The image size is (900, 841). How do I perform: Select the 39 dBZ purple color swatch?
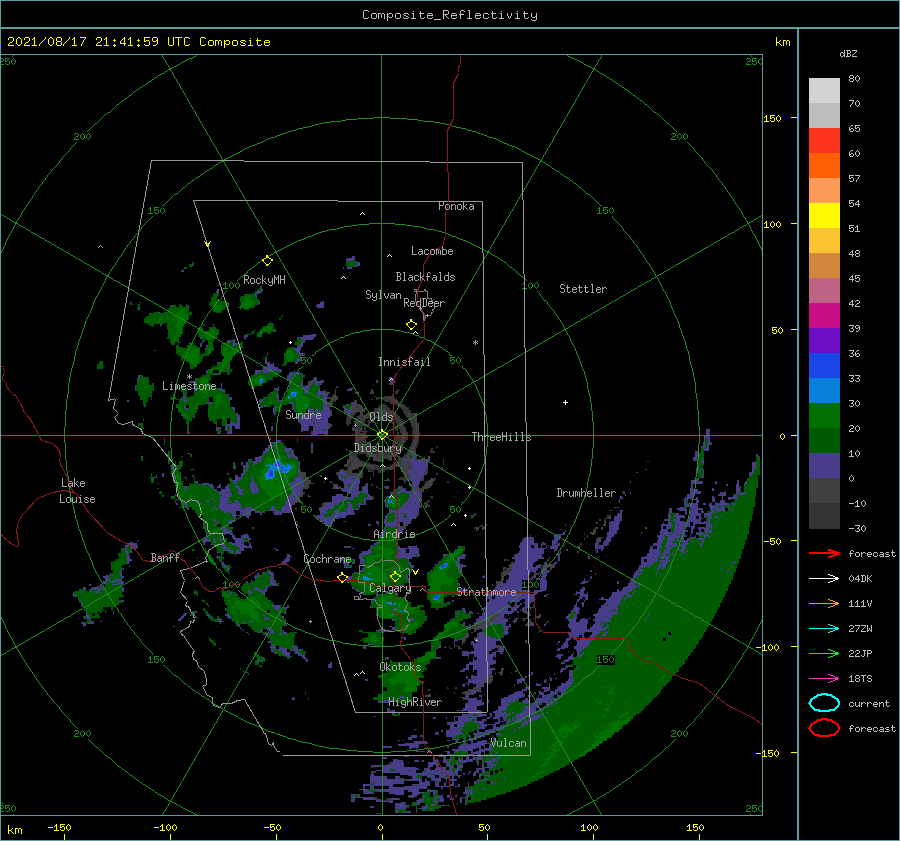pyautogui.click(x=824, y=340)
